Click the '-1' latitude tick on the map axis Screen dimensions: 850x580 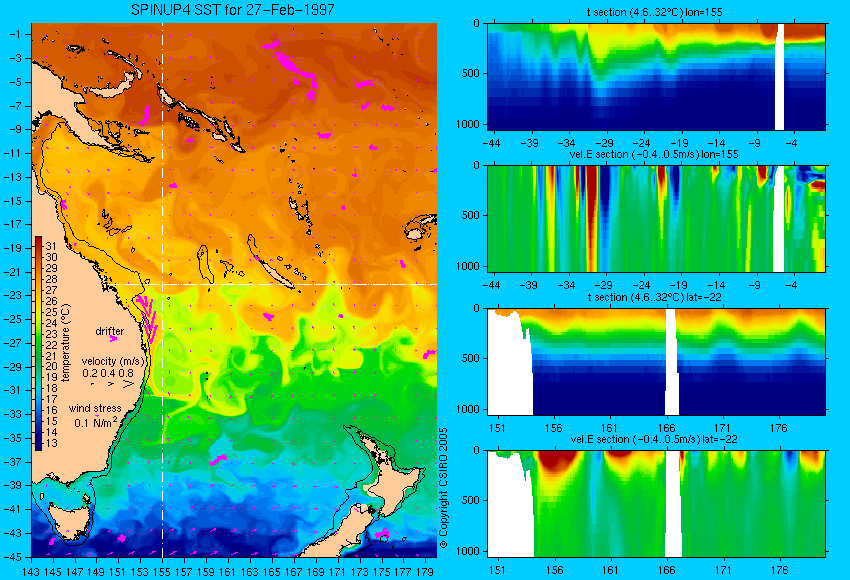coord(15,34)
